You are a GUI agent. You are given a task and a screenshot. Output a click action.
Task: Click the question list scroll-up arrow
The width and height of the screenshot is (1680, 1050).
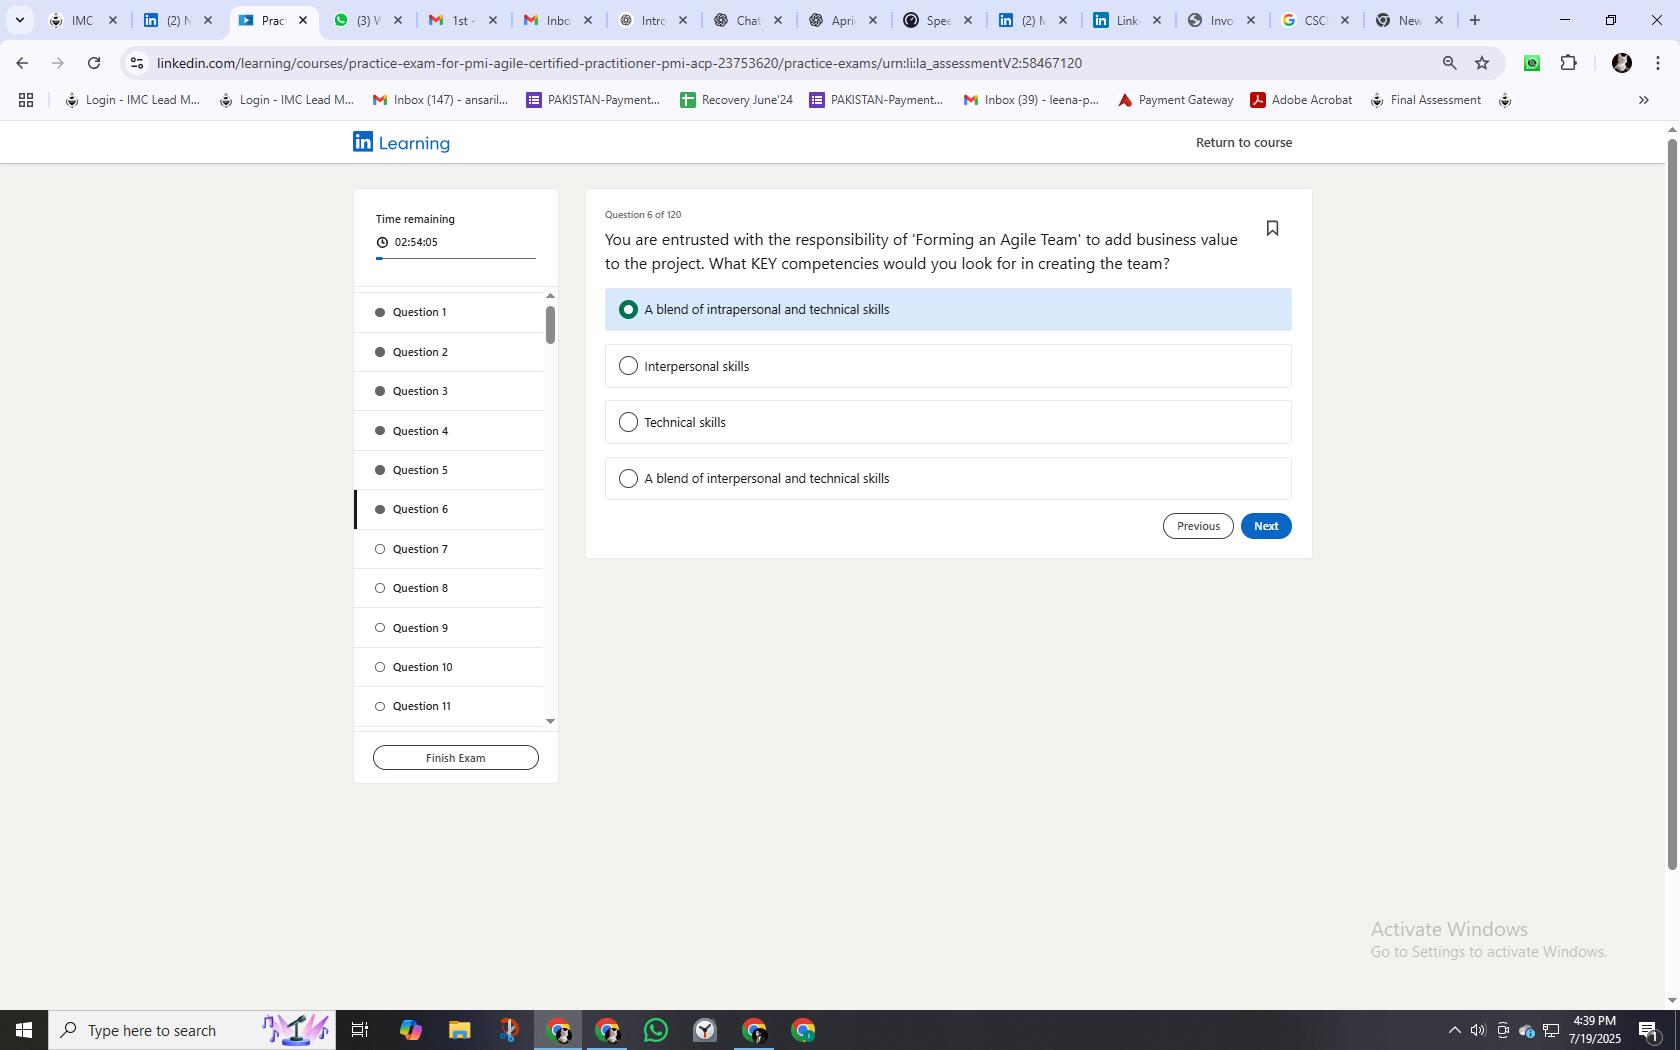pyautogui.click(x=550, y=296)
